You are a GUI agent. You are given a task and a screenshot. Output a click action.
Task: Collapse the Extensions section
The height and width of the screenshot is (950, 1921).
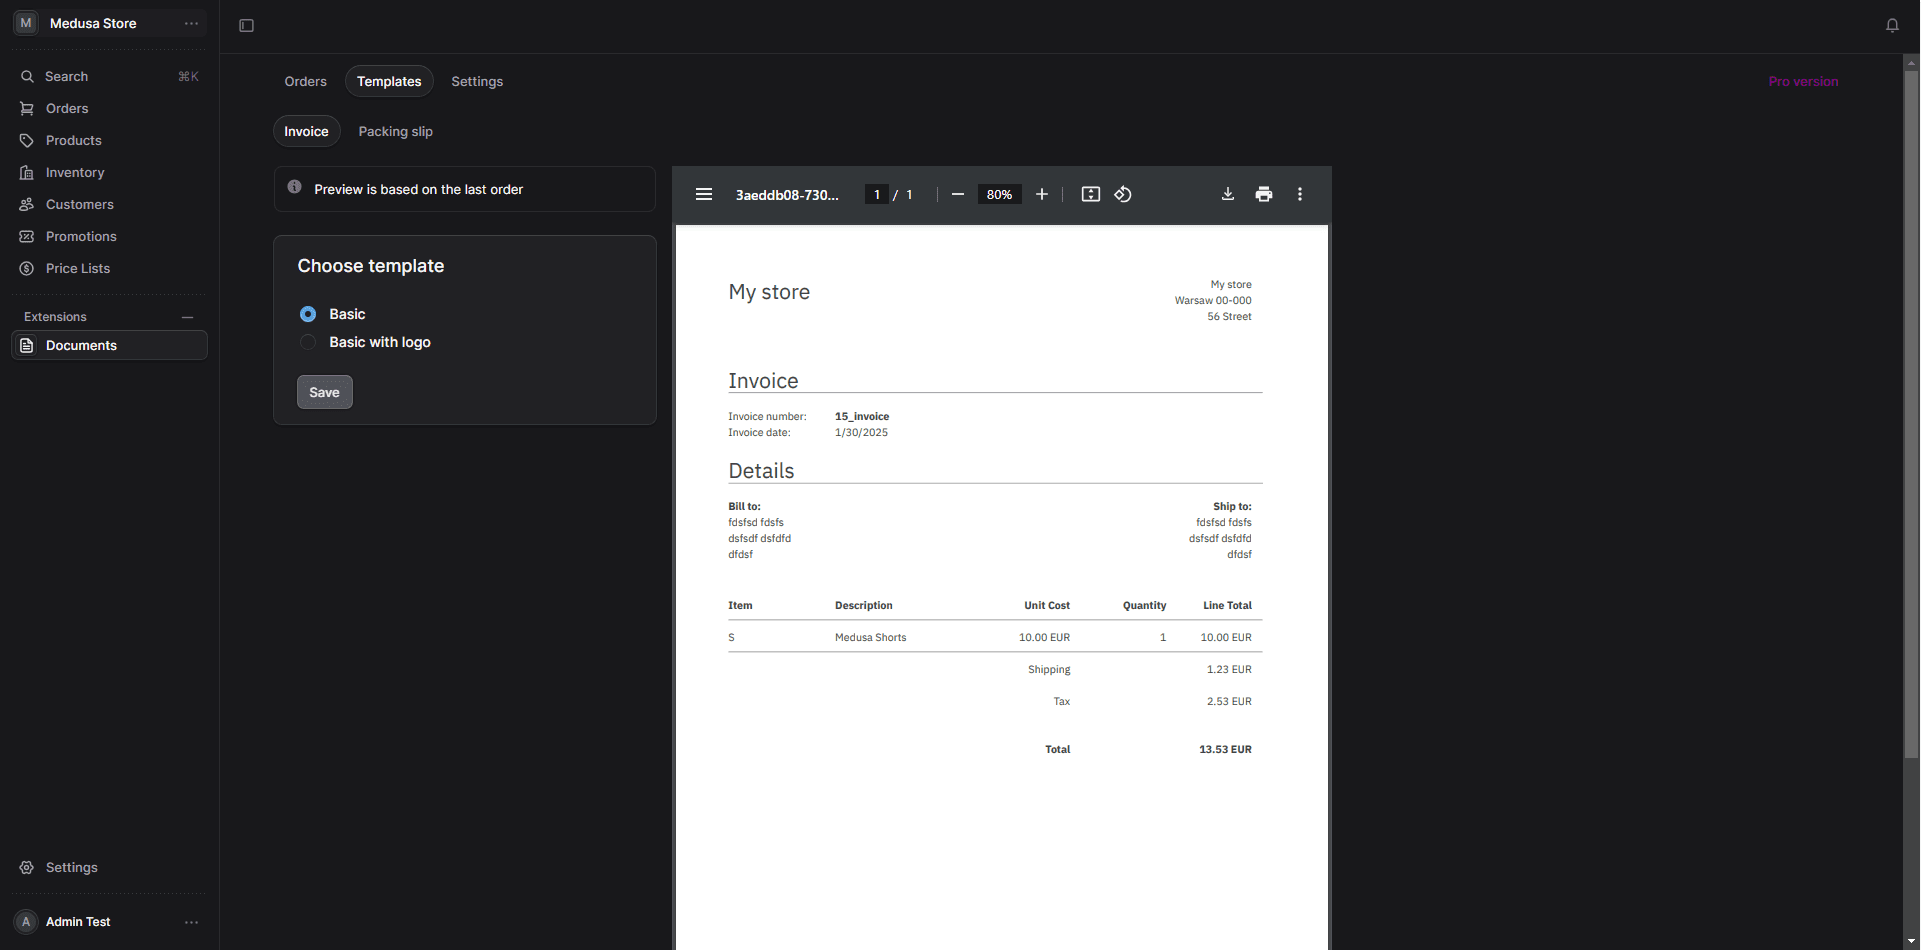(x=187, y=316)
